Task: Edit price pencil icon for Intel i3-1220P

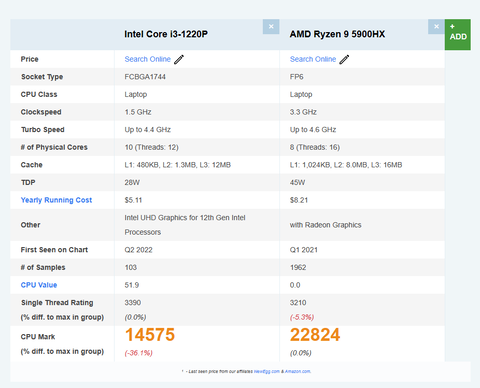Action: pos(179,59)
